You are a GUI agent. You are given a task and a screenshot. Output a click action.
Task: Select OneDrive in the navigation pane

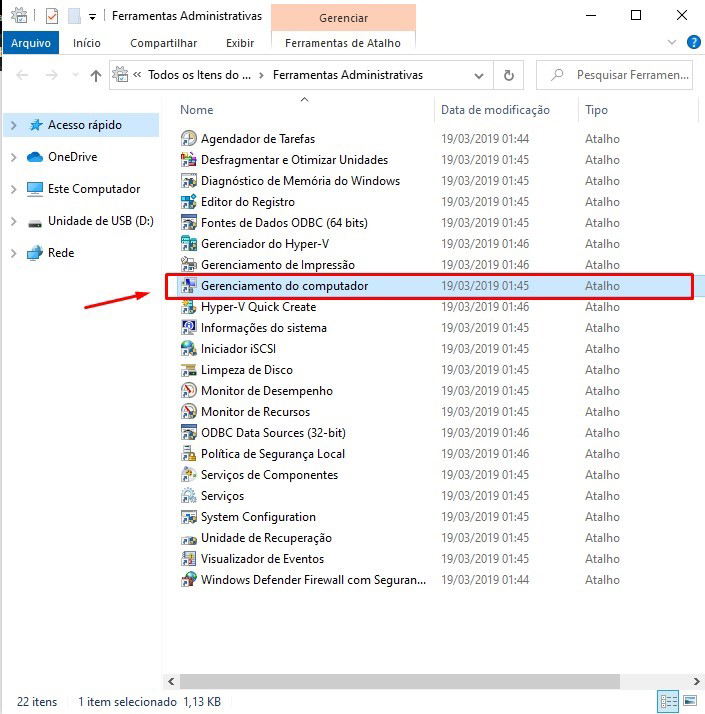click(x=73, y=157)
